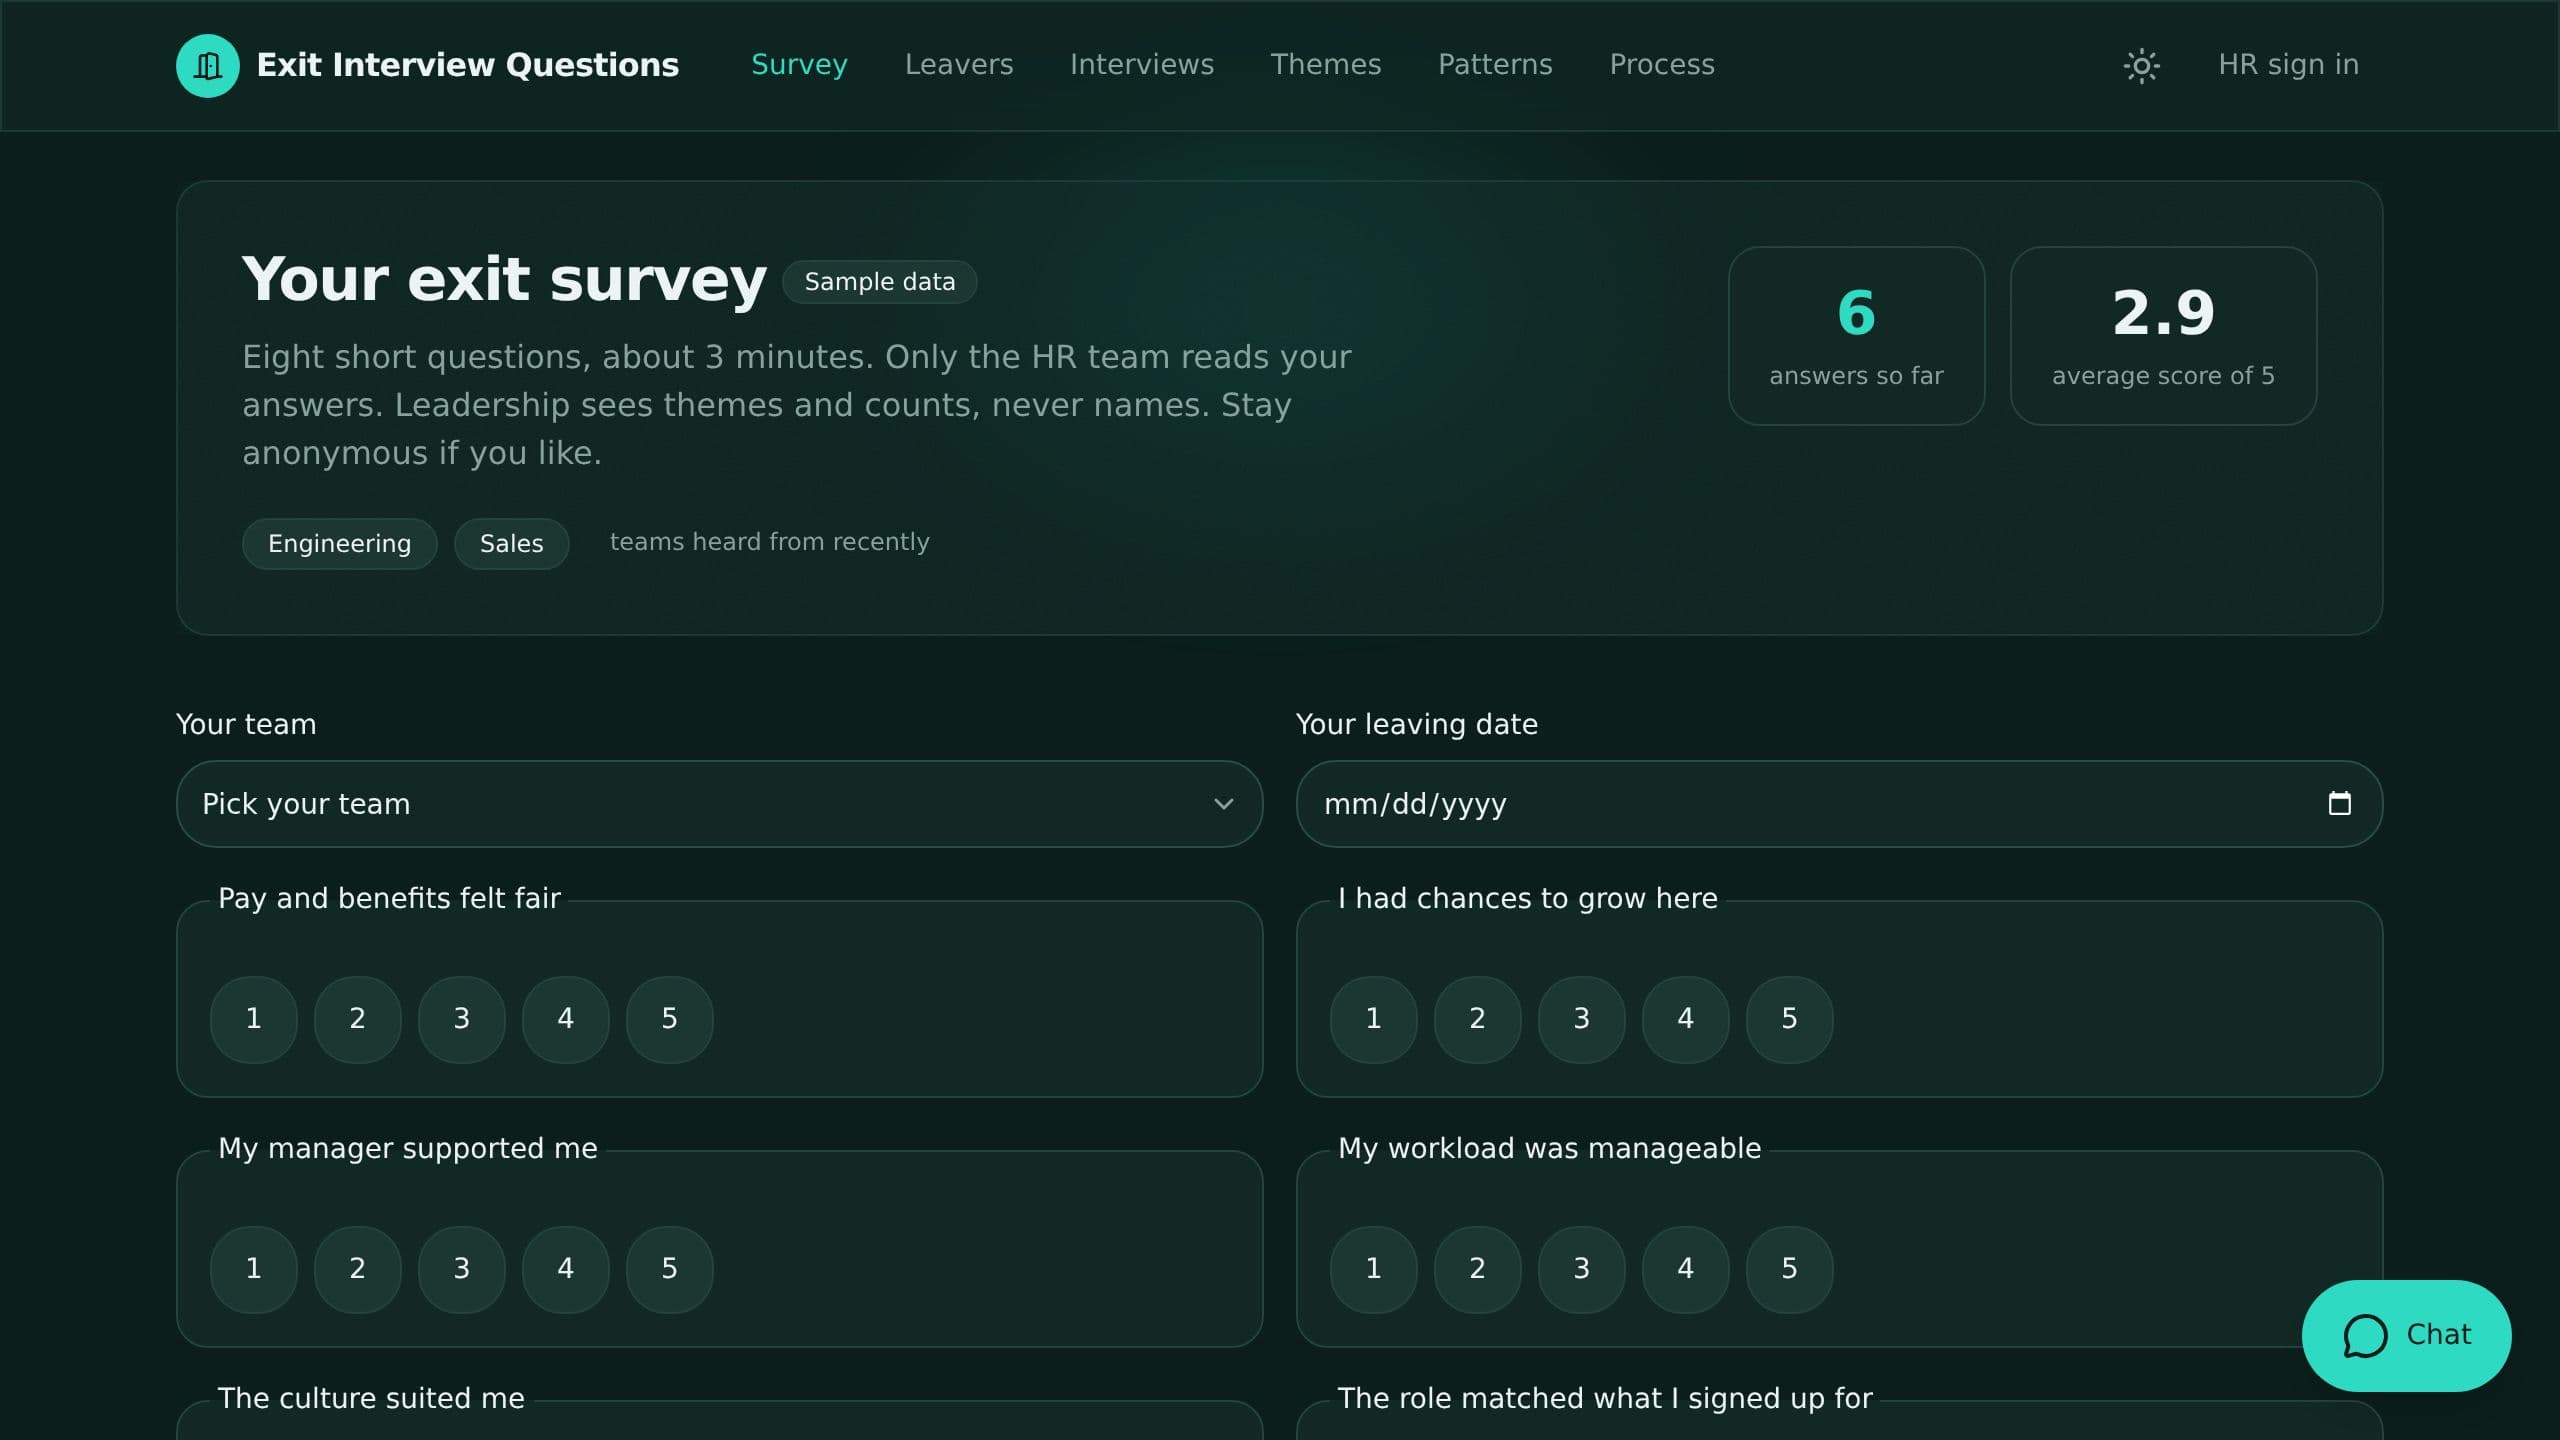The image size is (2560, 1440).
Task: Rate manager support as 5
Action: click(670, 1269)
